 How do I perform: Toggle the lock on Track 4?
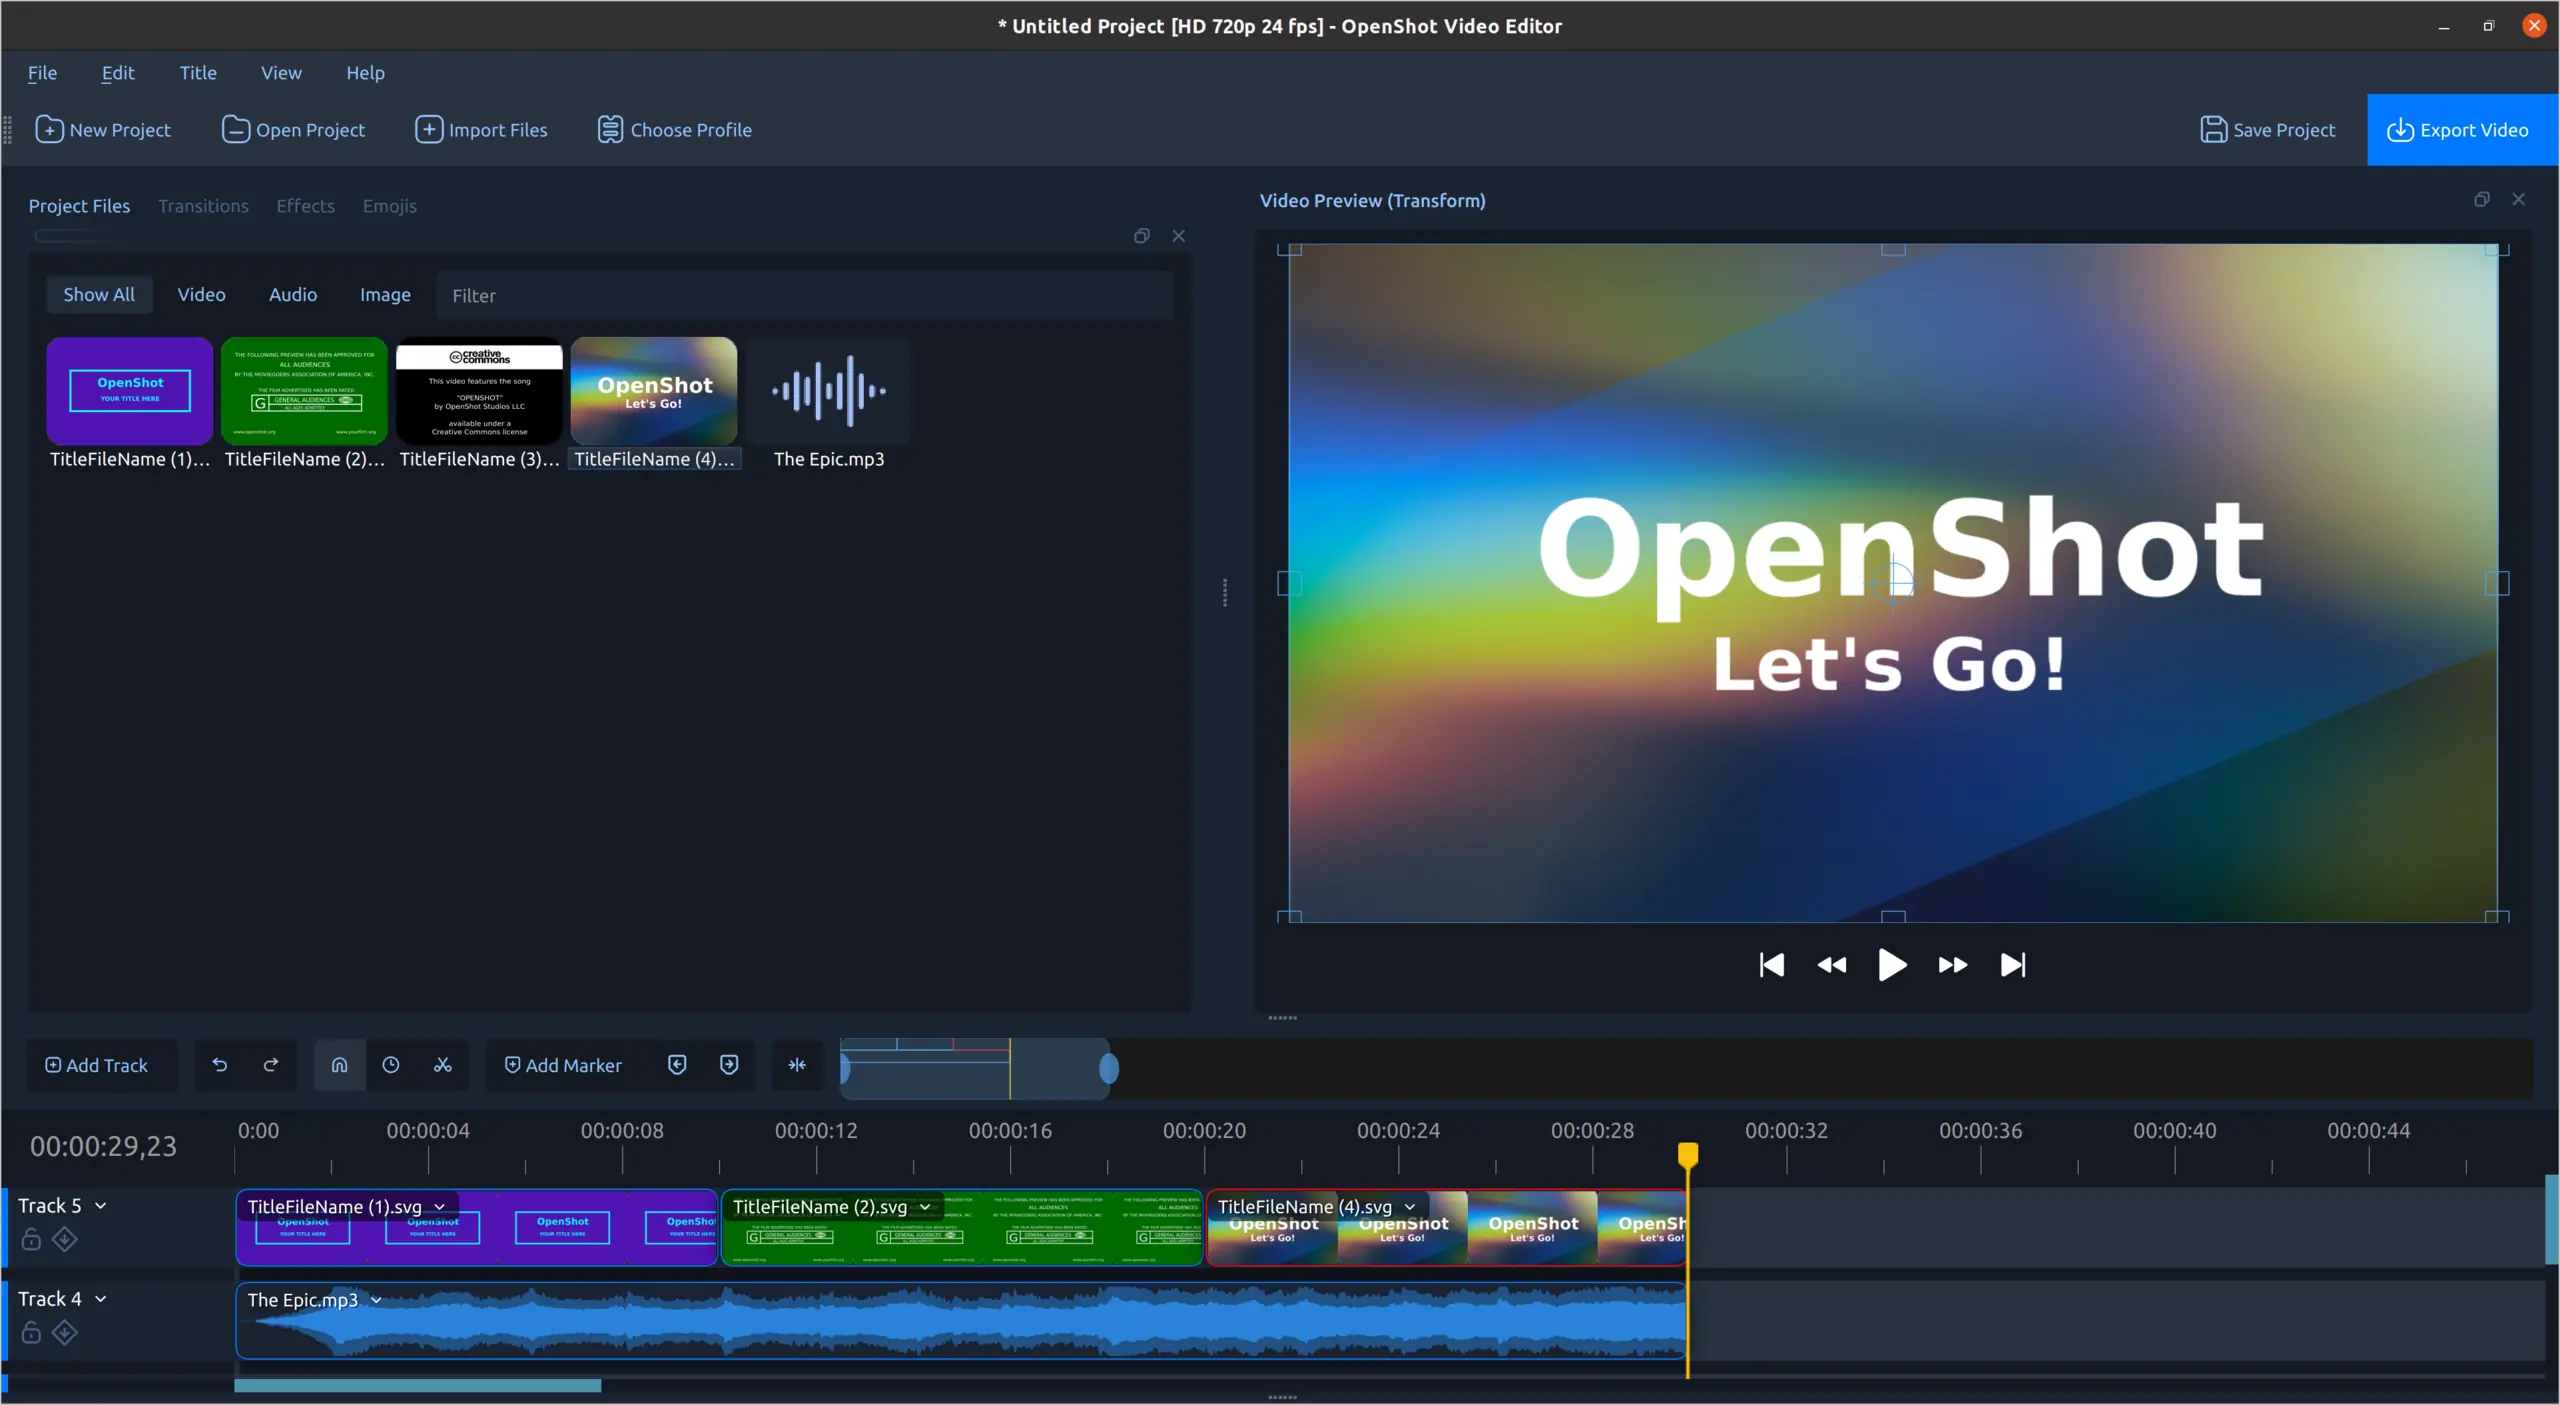click(31, 1333)
